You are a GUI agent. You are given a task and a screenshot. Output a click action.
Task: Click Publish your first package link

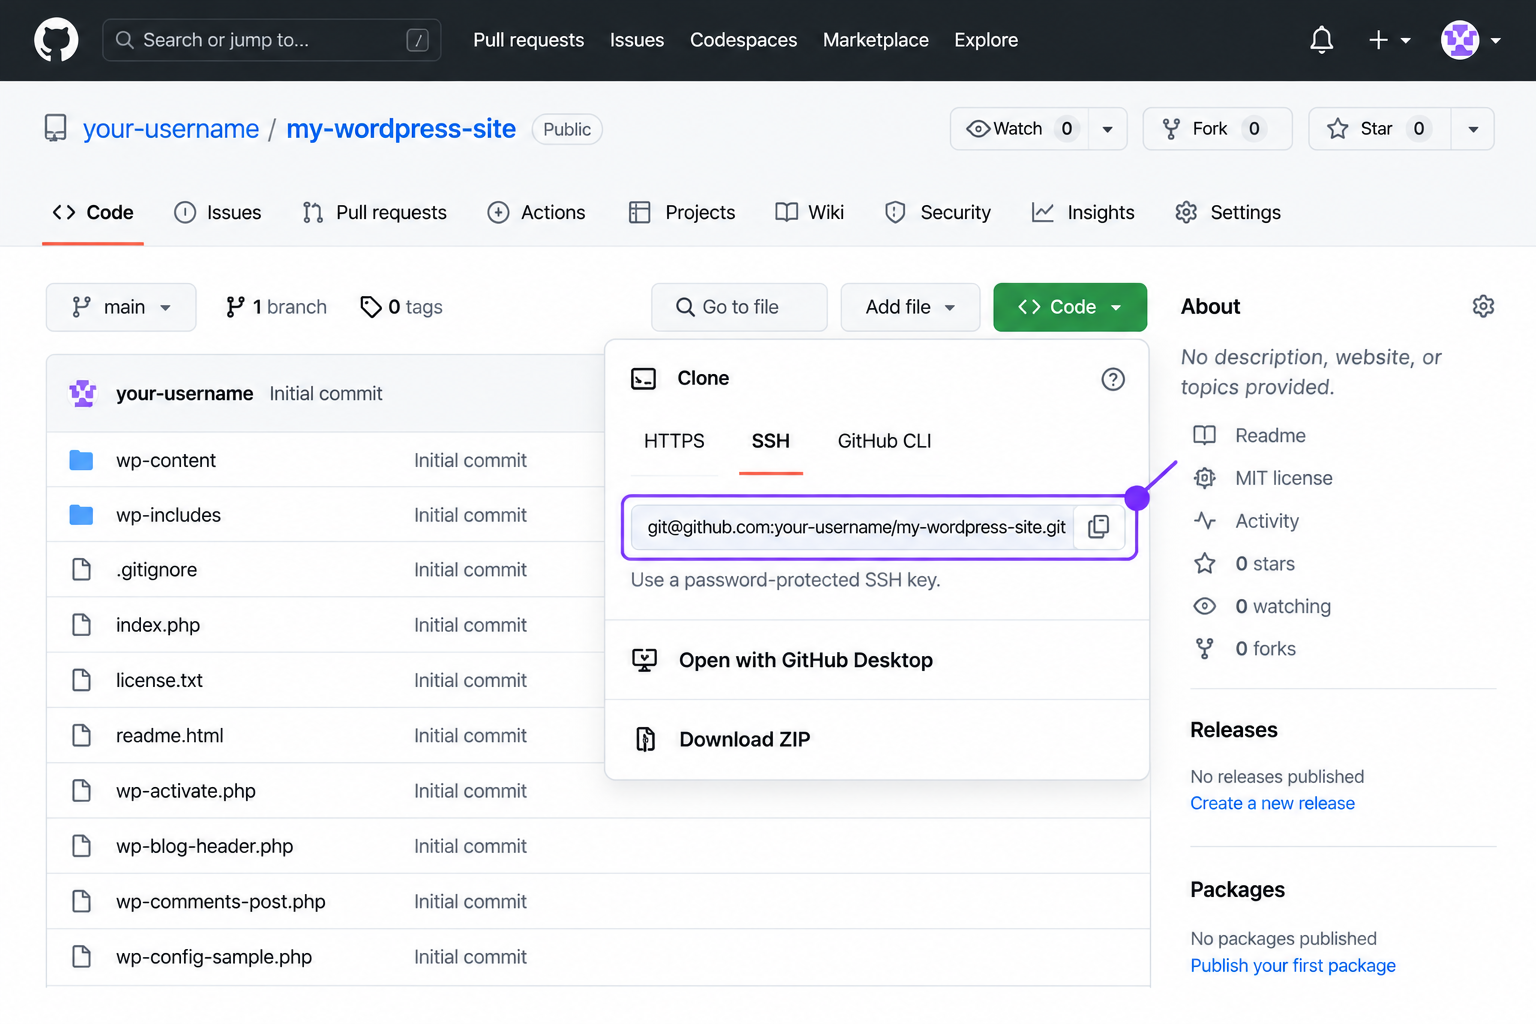click(x=1293, y=965)
